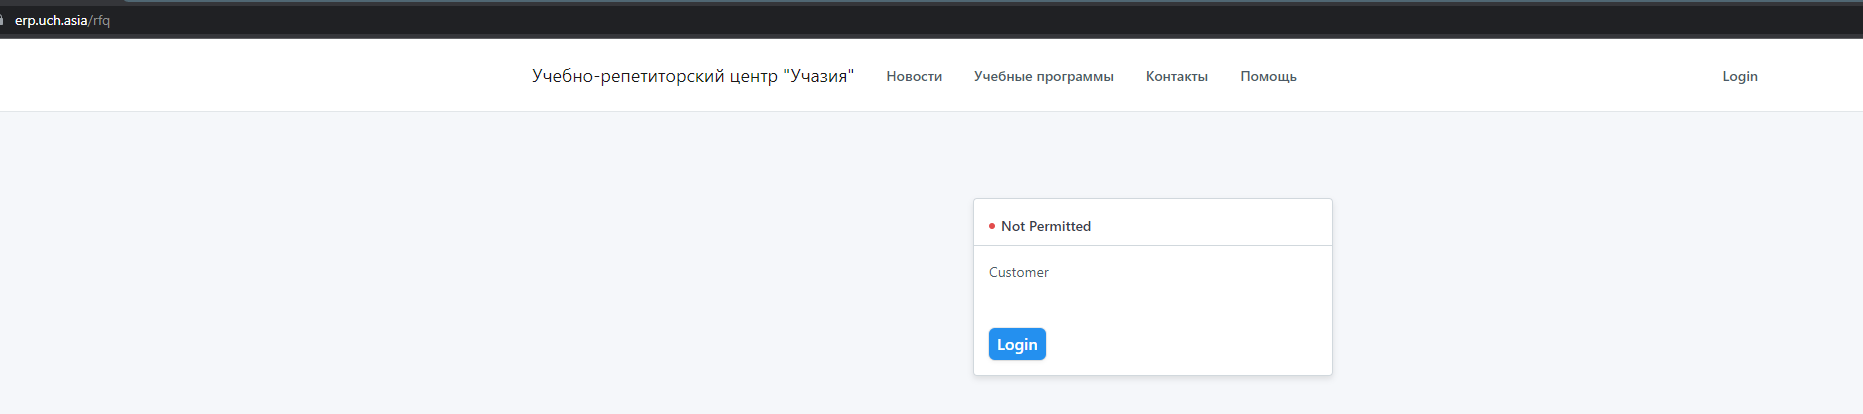This screenshot has width=1863, height=414.
Task: Open the Помощь navigation item
Action: 1268,76
